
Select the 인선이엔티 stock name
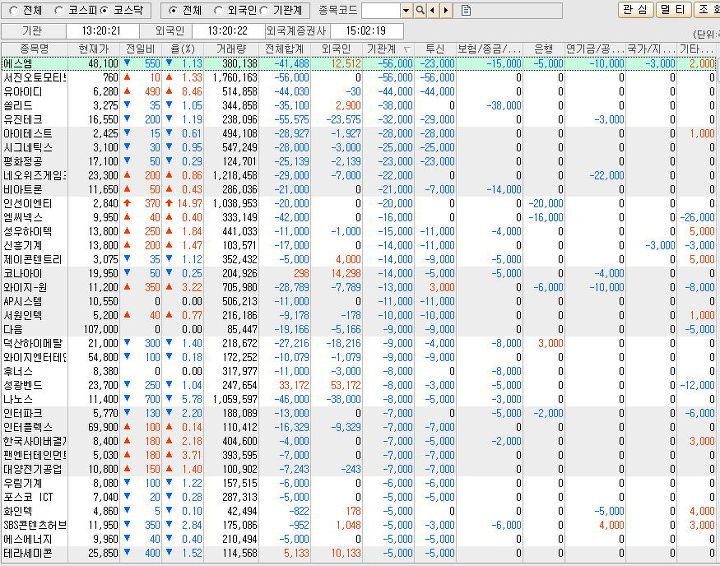(28, 203)
